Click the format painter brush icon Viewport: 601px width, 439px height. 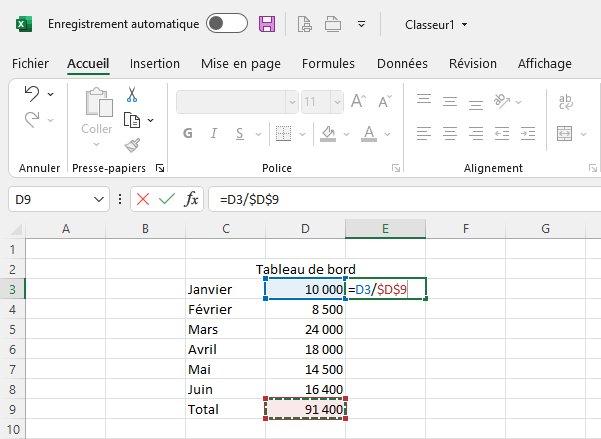pos(132,145)
